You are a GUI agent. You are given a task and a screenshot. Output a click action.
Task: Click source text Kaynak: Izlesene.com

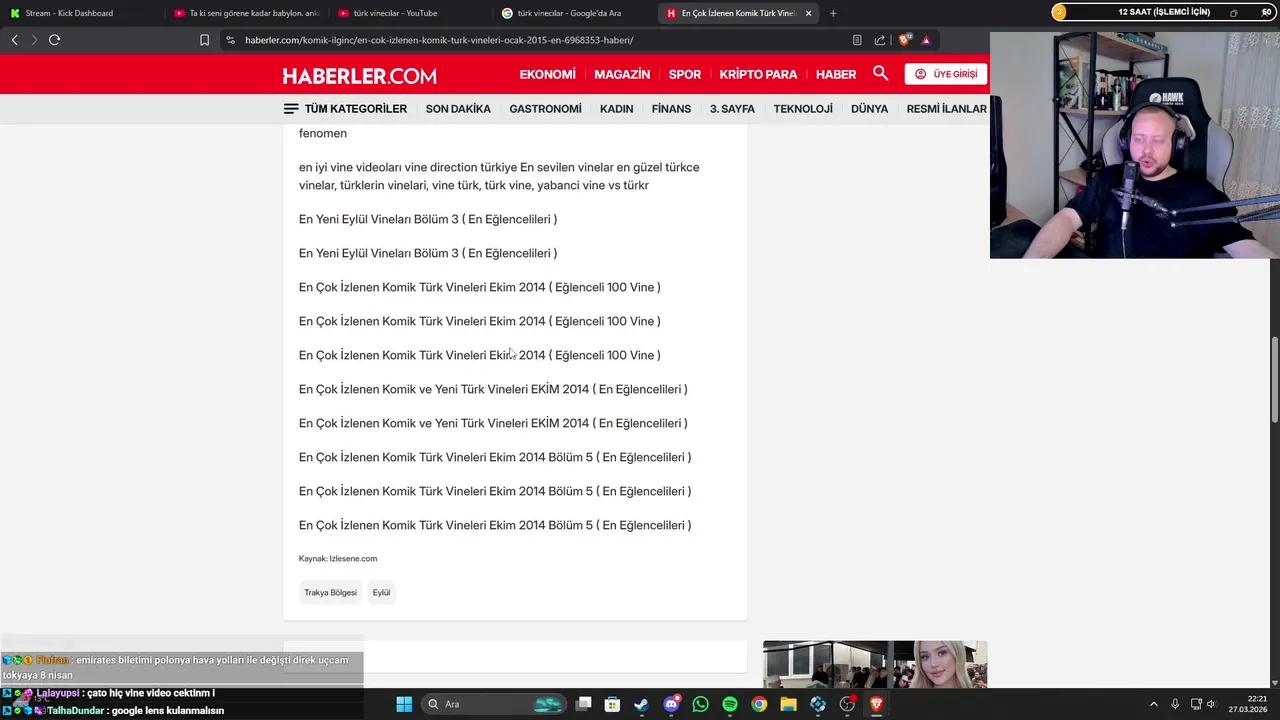(x=338, y=558)
